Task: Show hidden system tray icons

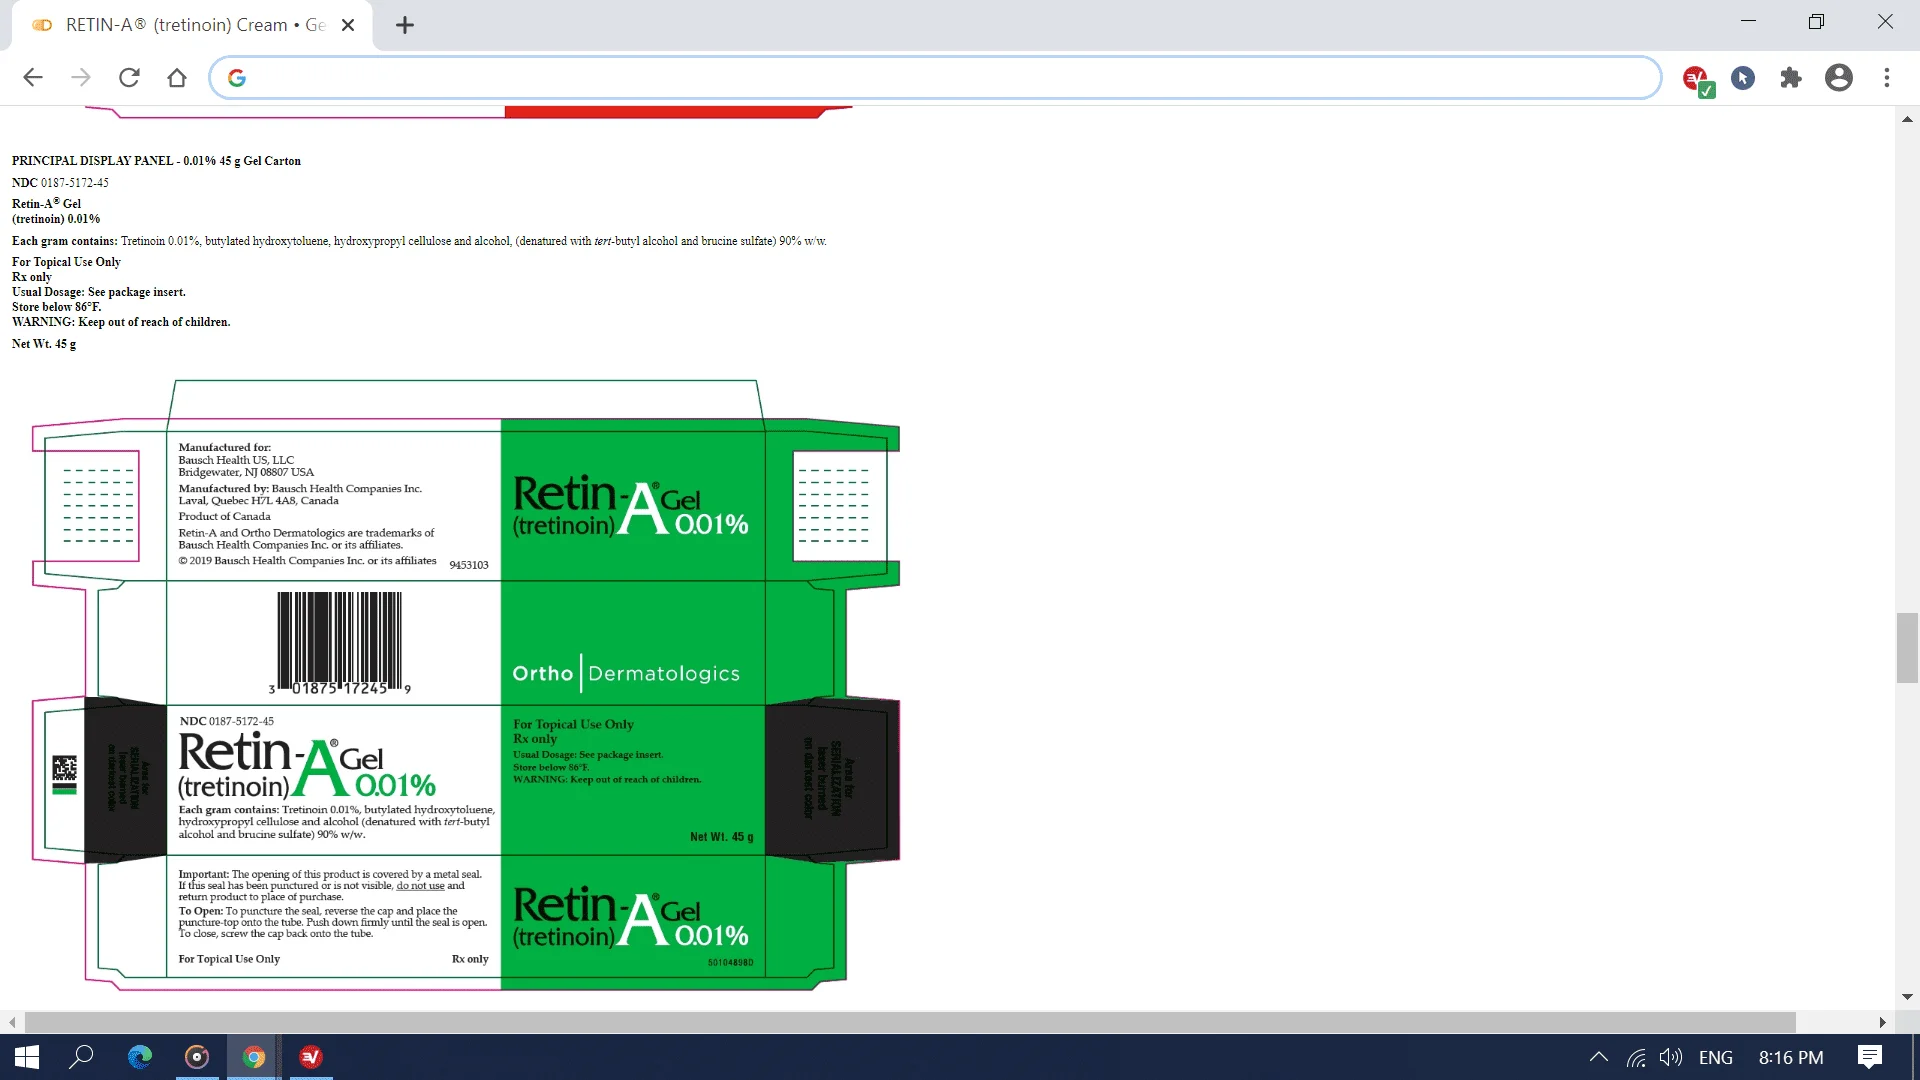Action: (x=1599, y=1057)
